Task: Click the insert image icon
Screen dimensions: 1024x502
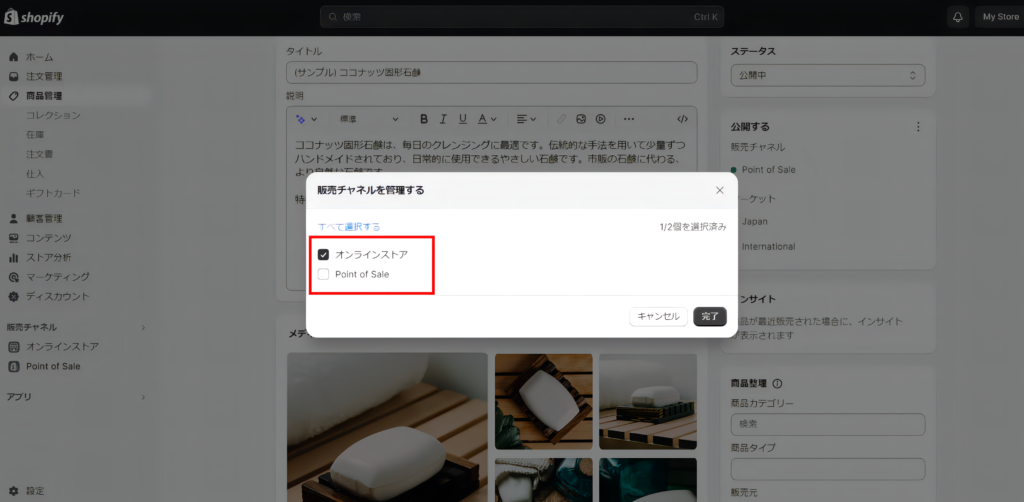Action: 581,119
